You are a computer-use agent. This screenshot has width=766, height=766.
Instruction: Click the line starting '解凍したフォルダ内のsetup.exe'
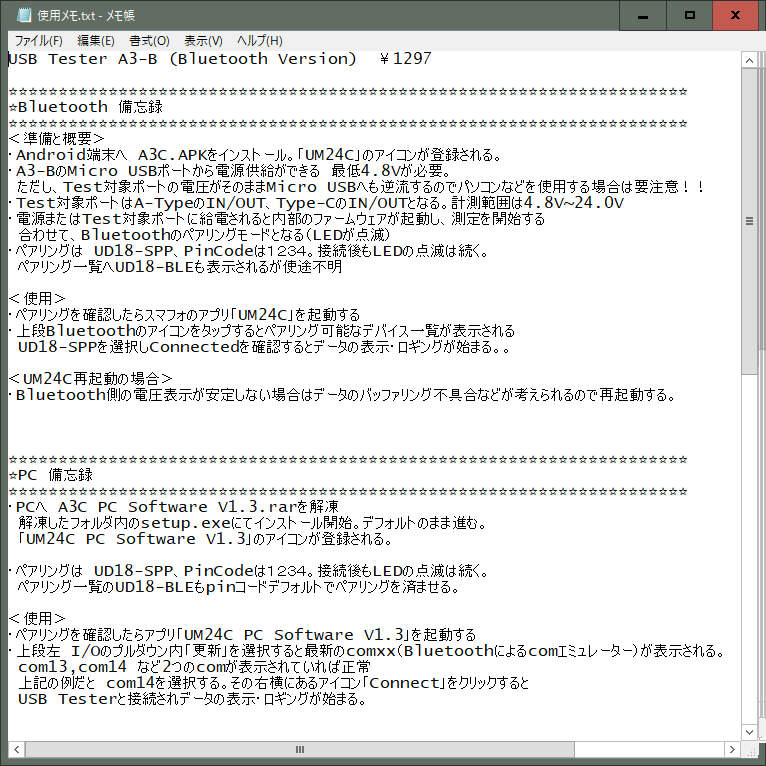pos(253,523)
